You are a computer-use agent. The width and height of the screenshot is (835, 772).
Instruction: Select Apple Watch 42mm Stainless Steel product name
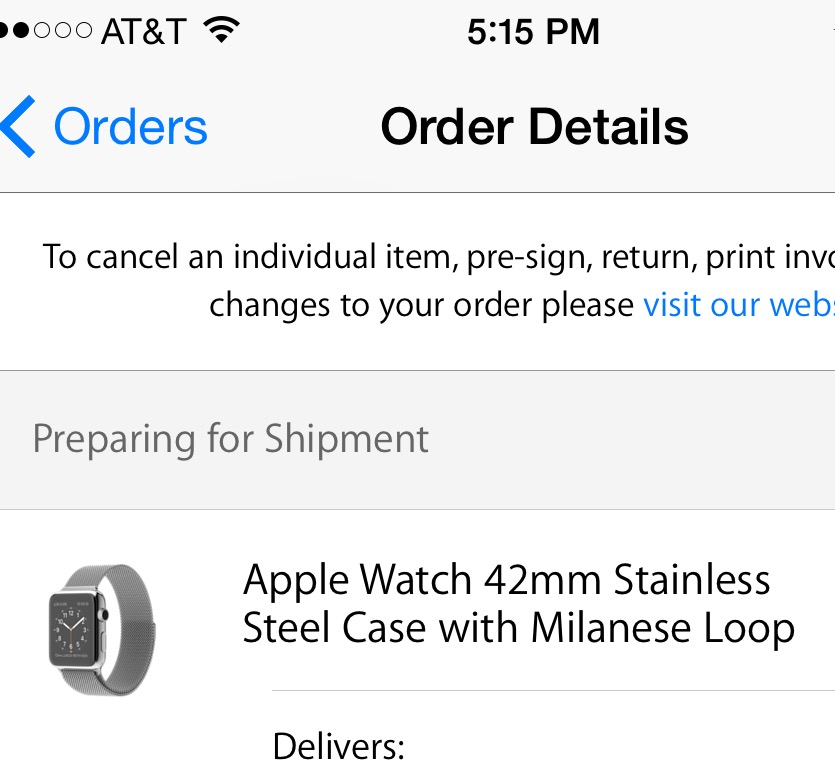[x=519, y=603]
